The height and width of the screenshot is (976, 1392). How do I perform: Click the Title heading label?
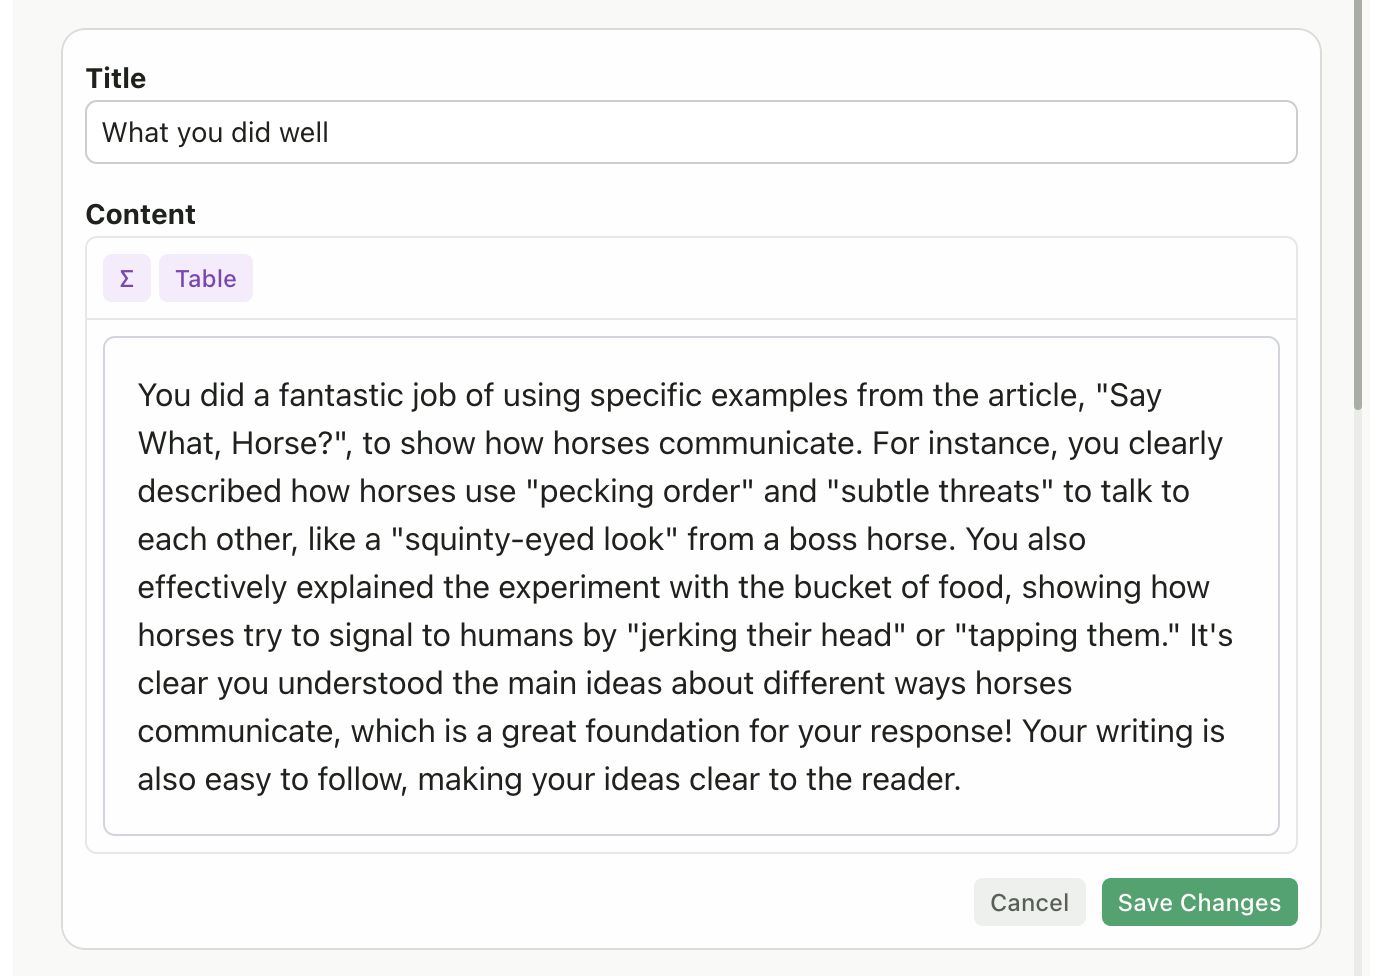coord(115,78)
